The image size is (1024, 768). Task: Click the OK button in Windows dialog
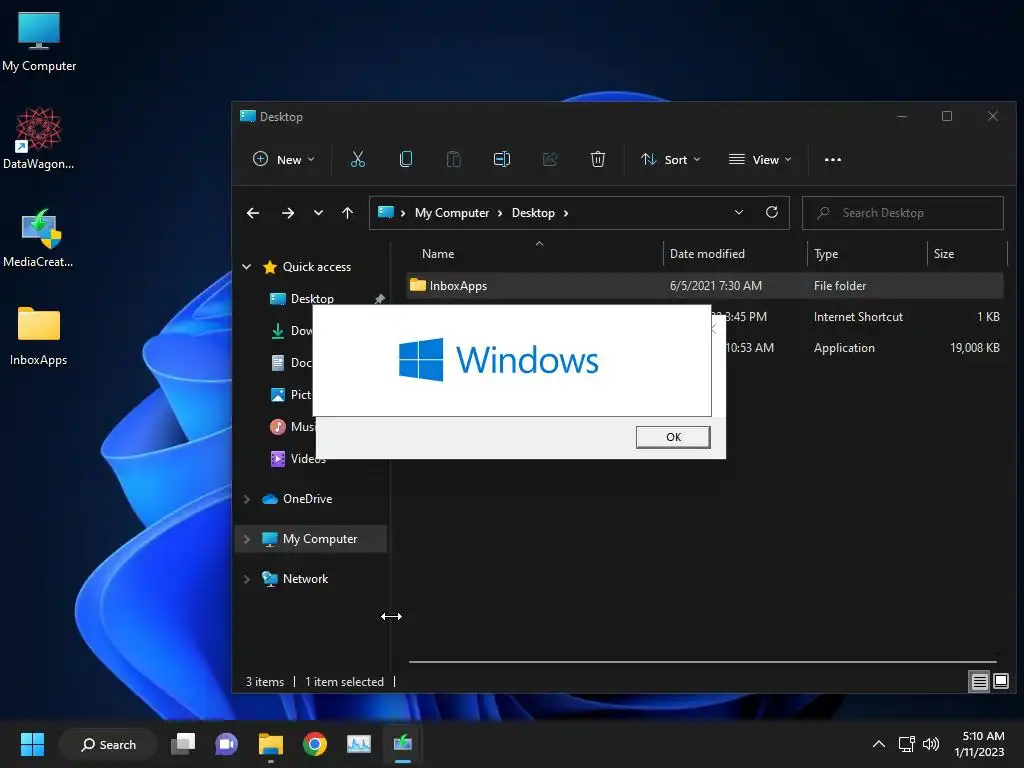pos(673,437)
